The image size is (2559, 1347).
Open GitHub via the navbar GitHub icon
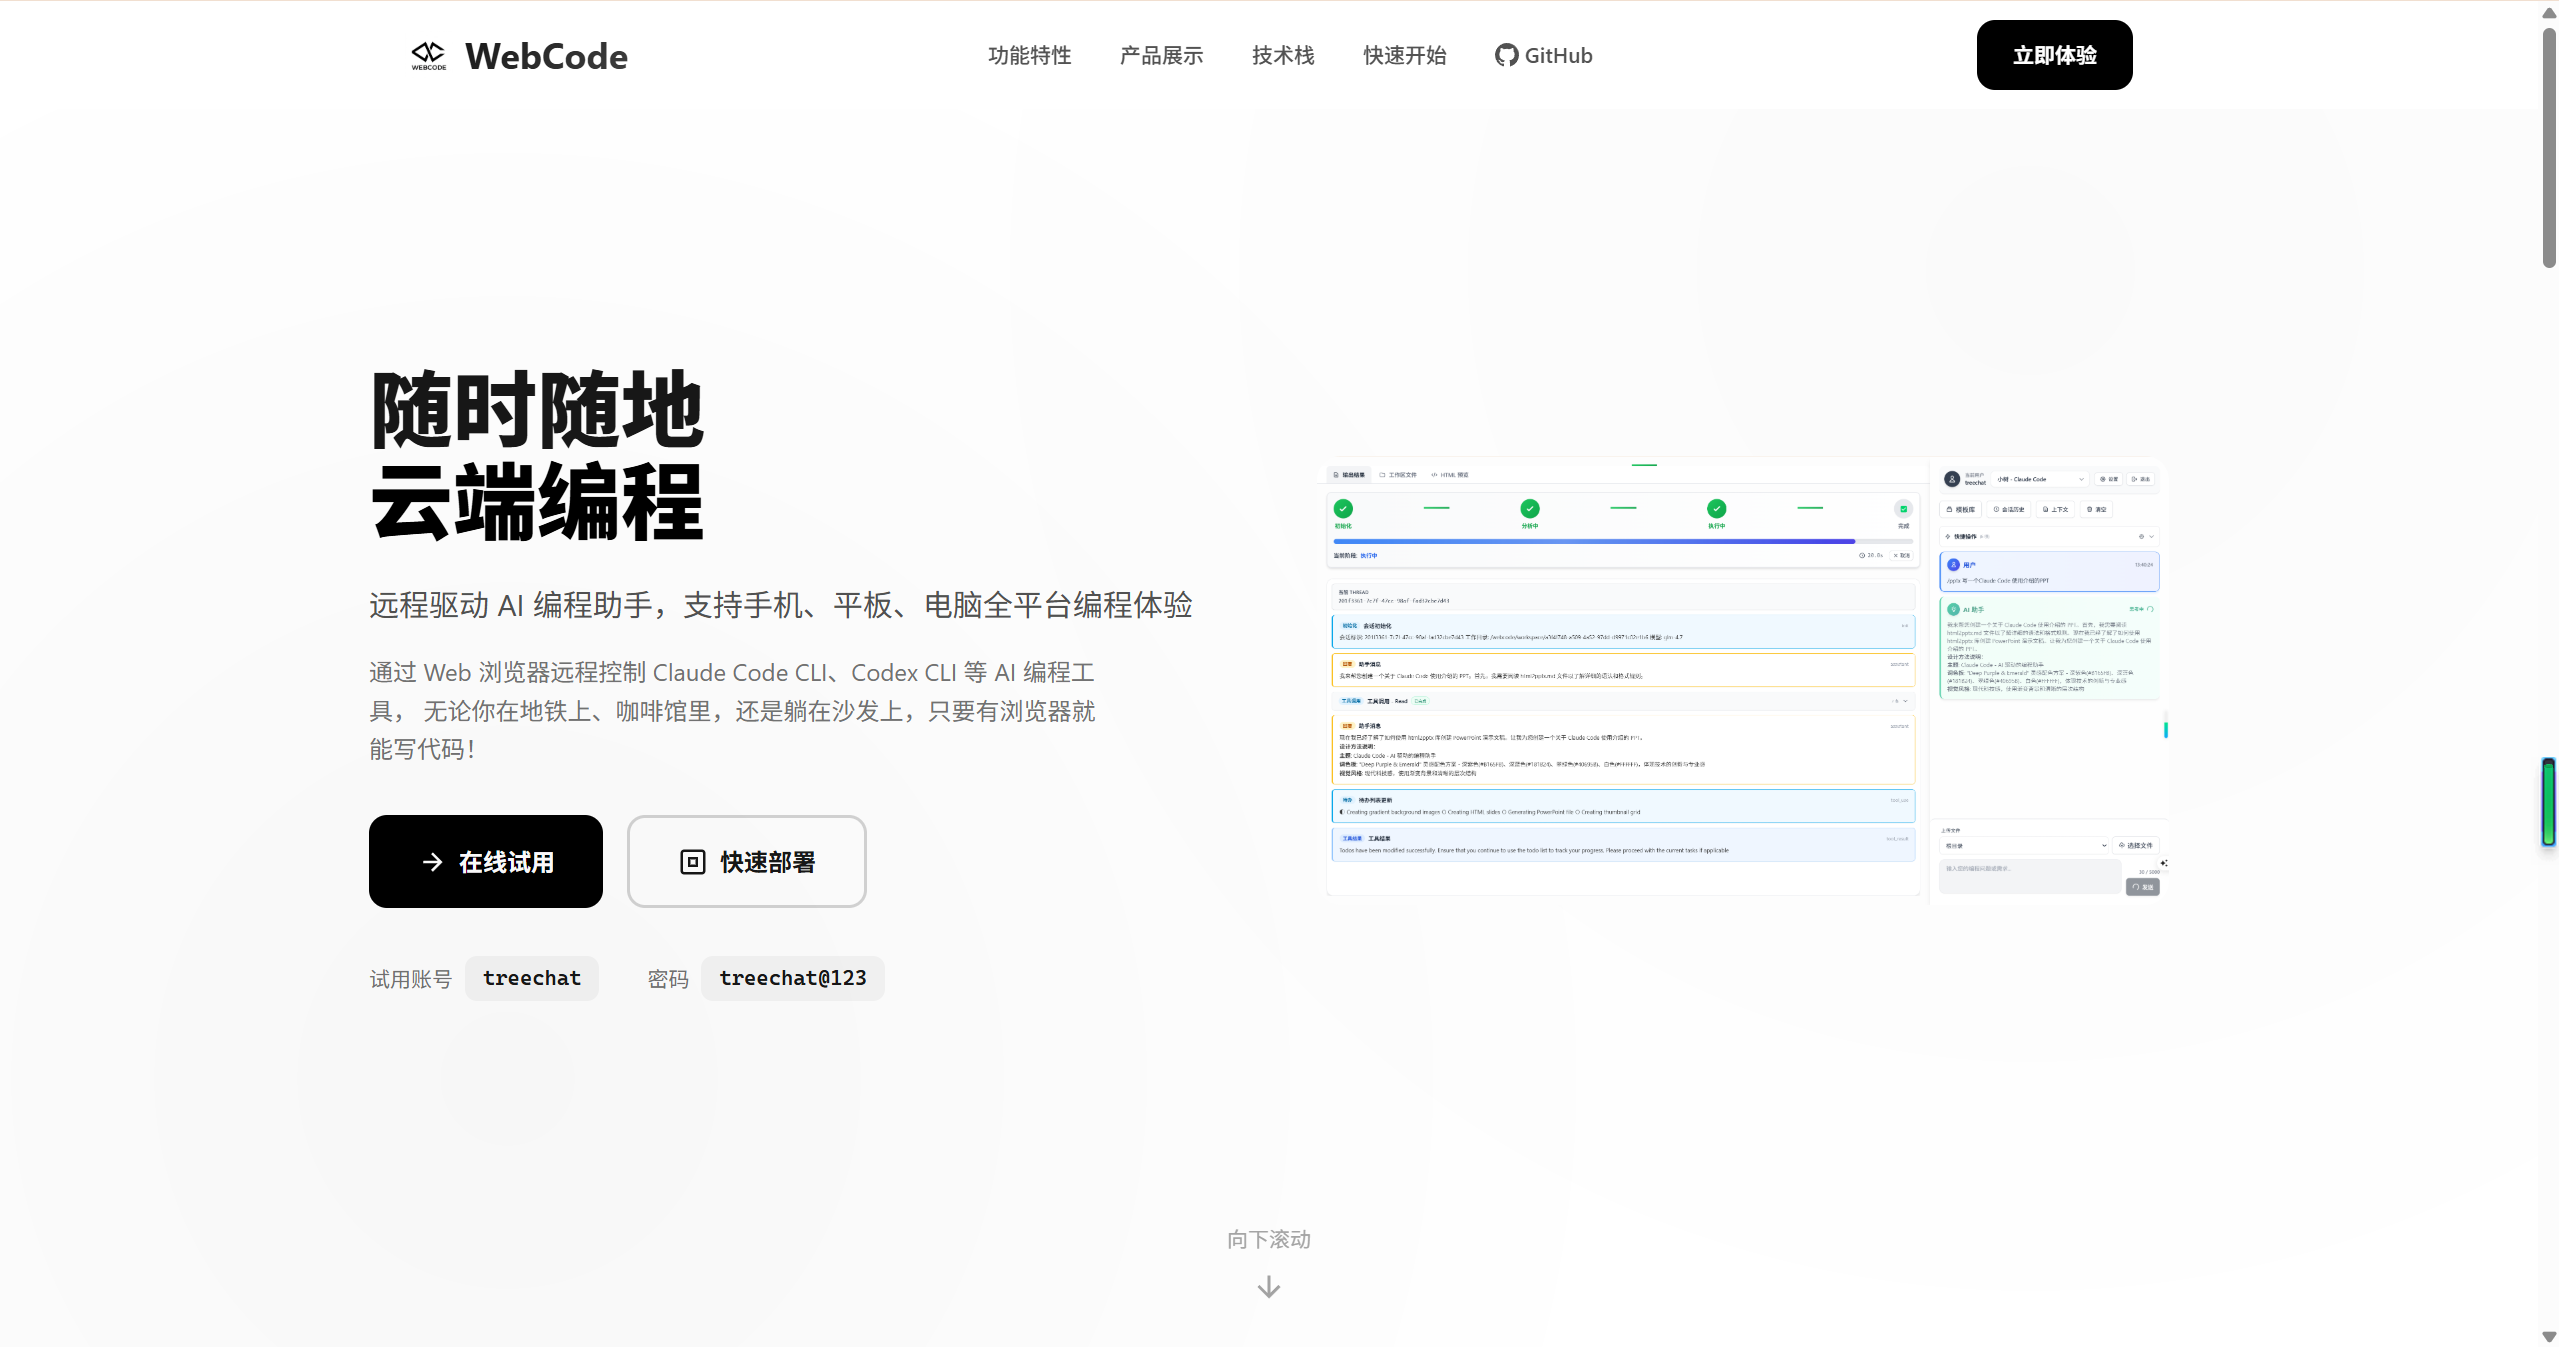coord(1506,55)
